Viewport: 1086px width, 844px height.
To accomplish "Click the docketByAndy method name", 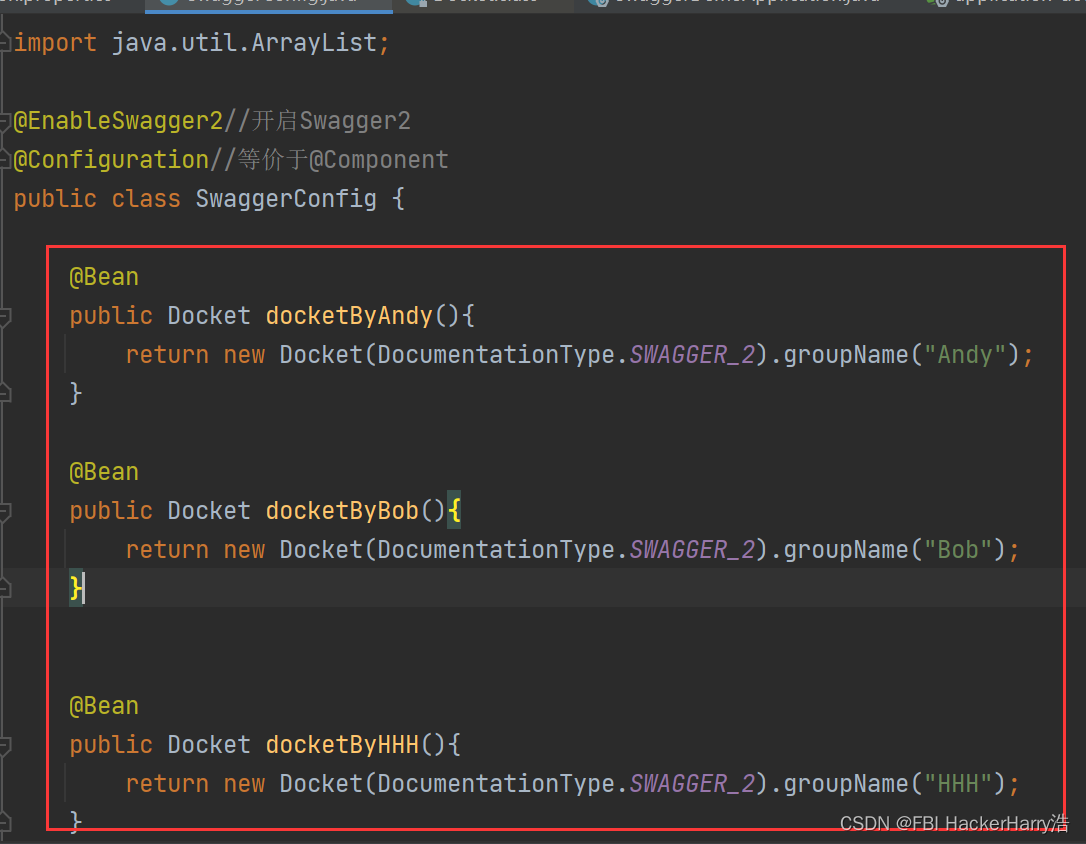I will (349, 316).
